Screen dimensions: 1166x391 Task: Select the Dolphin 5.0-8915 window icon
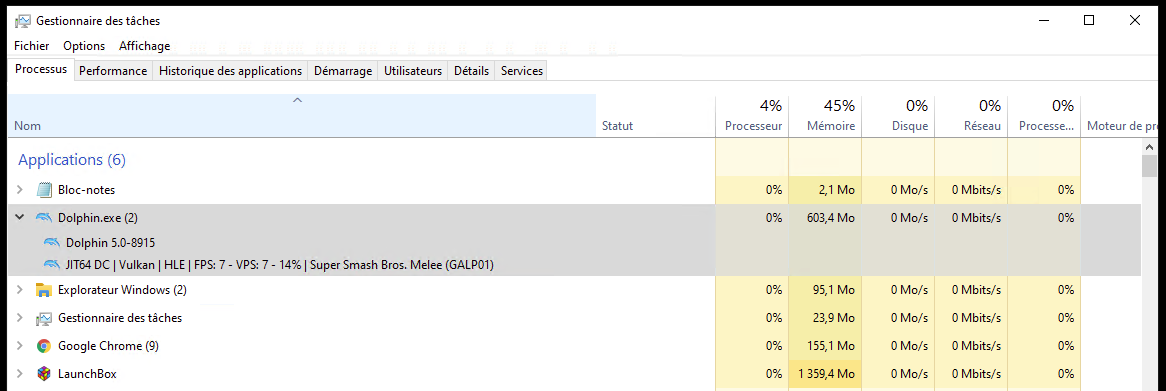point(51,242)
